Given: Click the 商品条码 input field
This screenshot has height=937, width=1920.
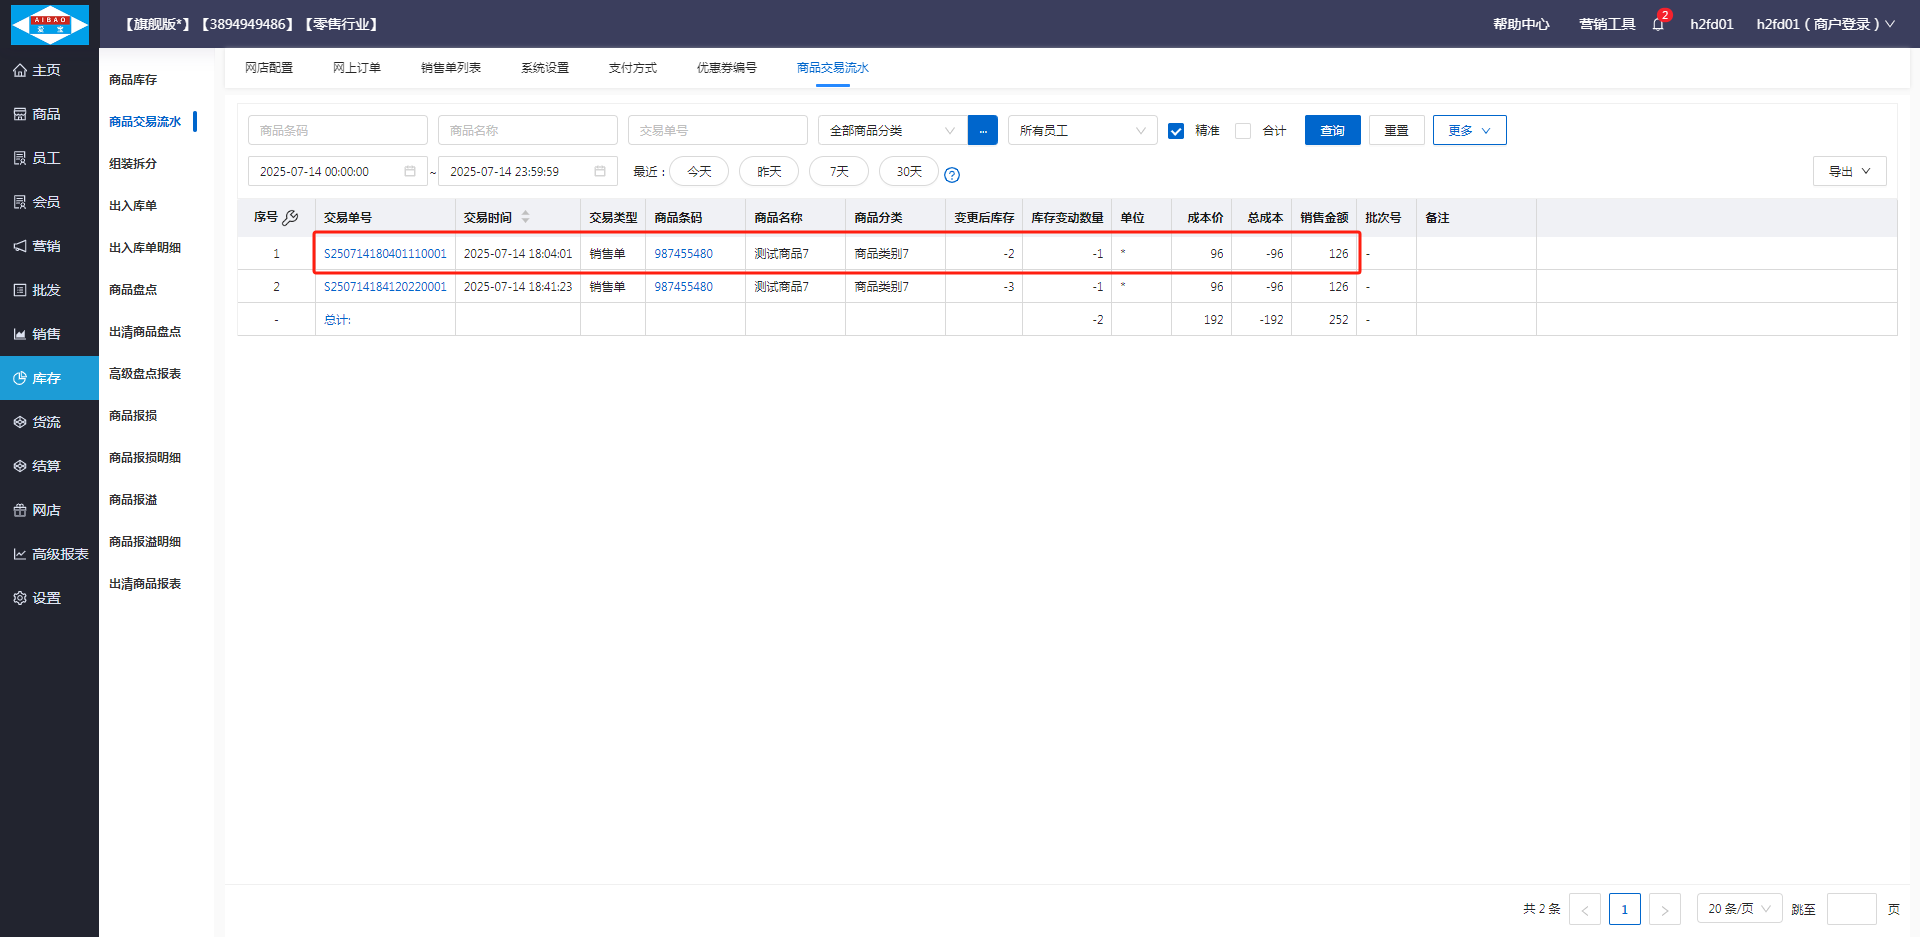Looking at the screenshot, I should [x=337, y=130].
